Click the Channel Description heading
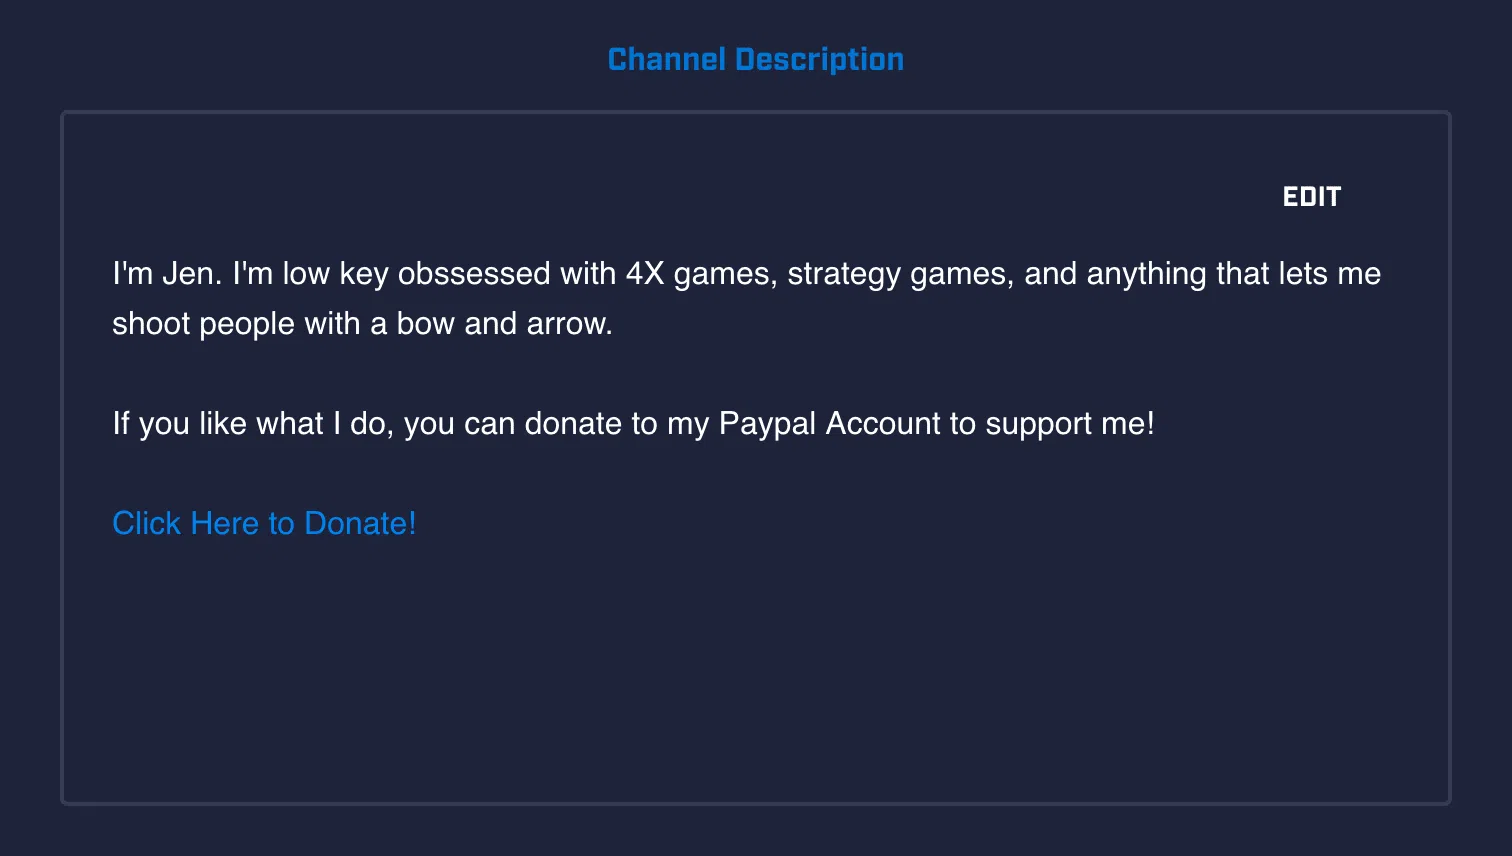The width and height of the screenshot is (1512, 856). (x=756, y=60)
